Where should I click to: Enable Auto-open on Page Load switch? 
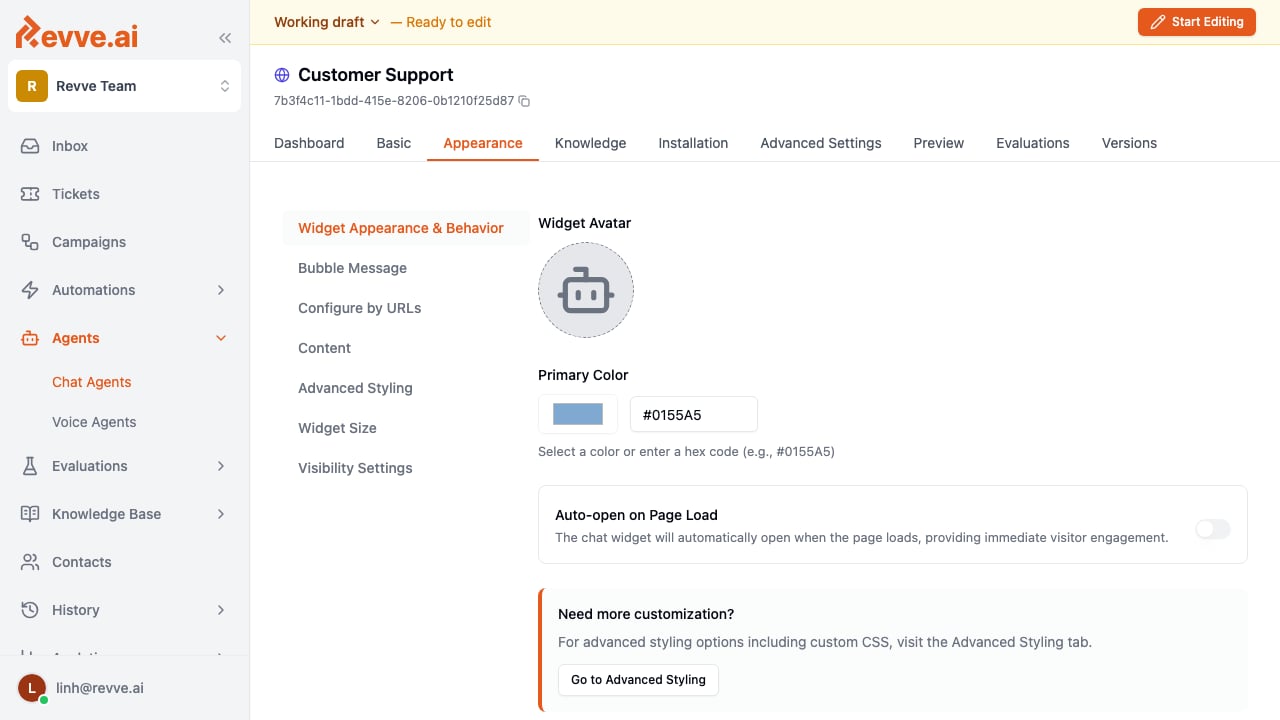(1213, 529)
